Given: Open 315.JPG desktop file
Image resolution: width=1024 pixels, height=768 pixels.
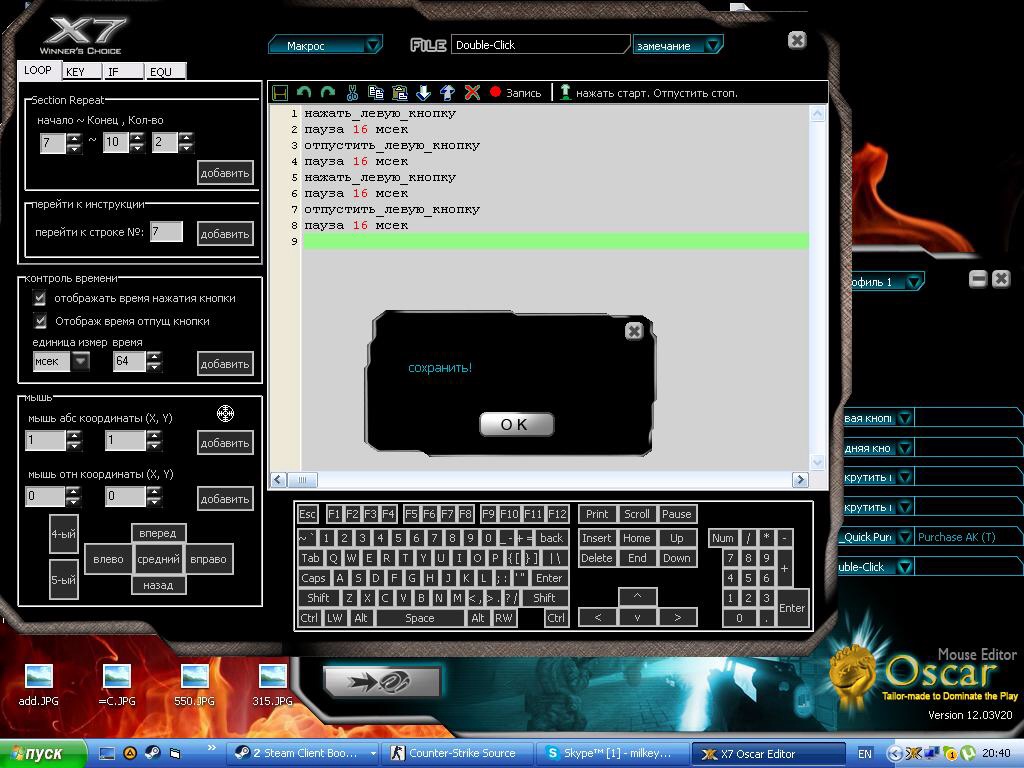Looking at the screenshot, I should pos(272,685).
